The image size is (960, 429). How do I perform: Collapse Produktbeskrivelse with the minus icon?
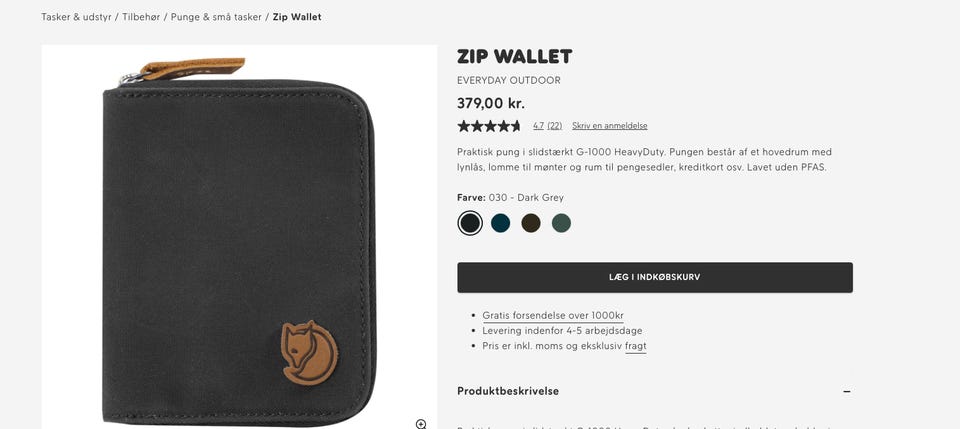click(x=847, y=391)
